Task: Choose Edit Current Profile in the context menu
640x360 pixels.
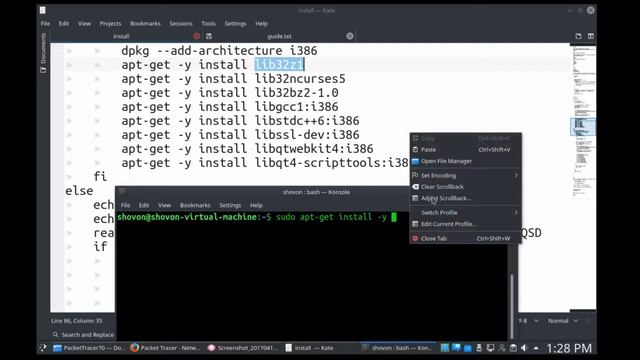Action: click(x=465, y=224)
